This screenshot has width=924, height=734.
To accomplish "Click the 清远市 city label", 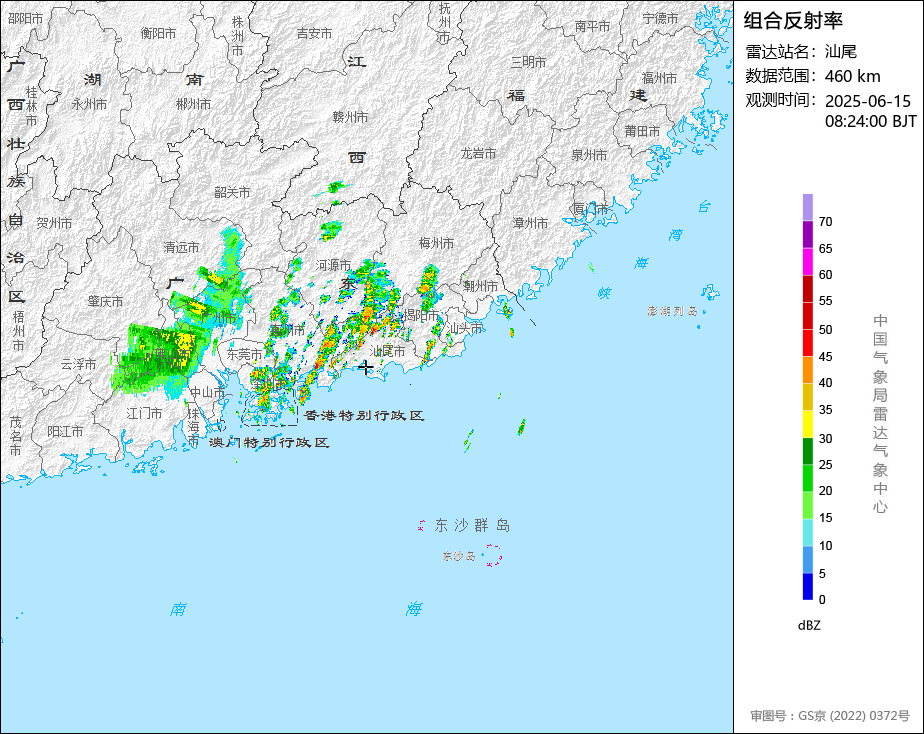I will coord(182,247).
